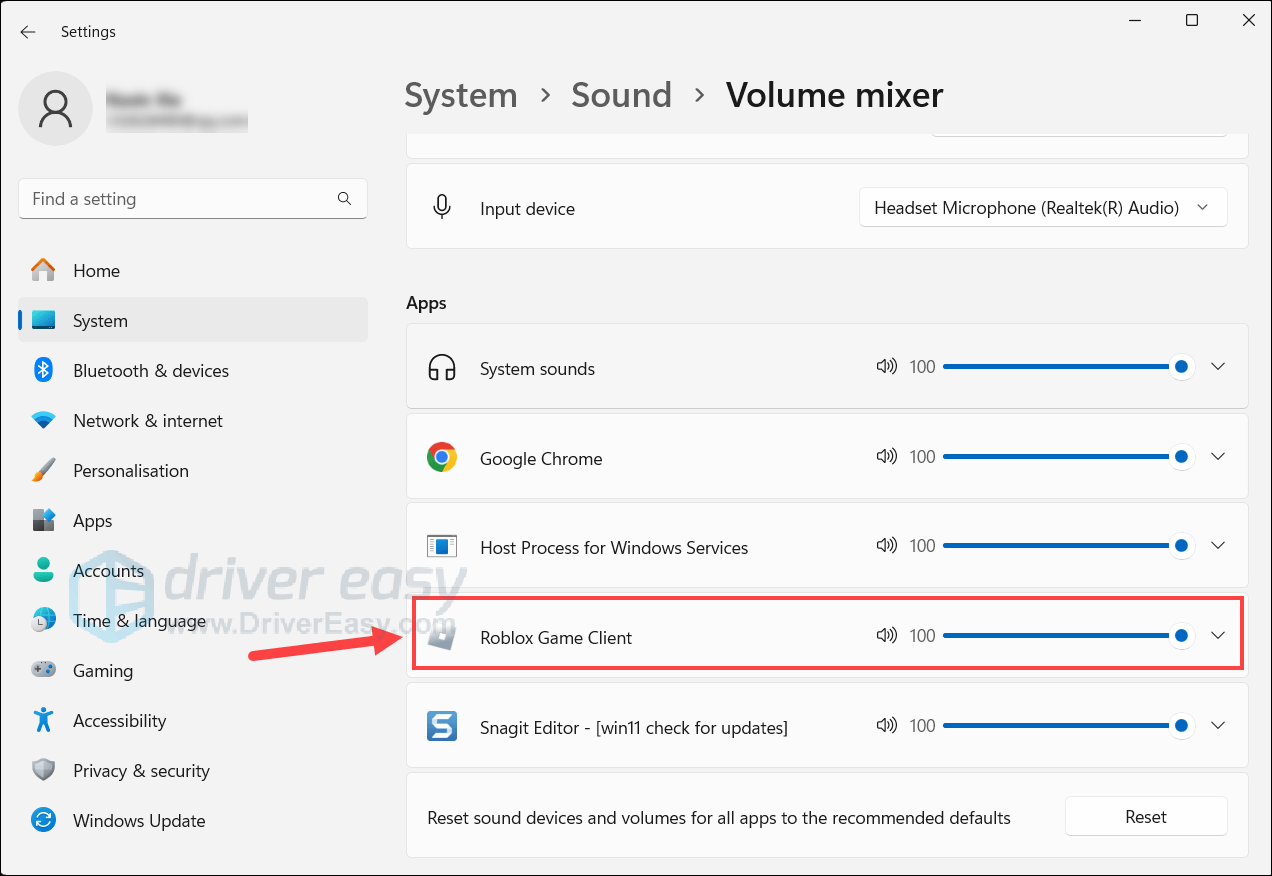This screenshot has height=876, width=1272.
Task: Click the Snagit Editor volume slider
Action: coord(1068,725)
